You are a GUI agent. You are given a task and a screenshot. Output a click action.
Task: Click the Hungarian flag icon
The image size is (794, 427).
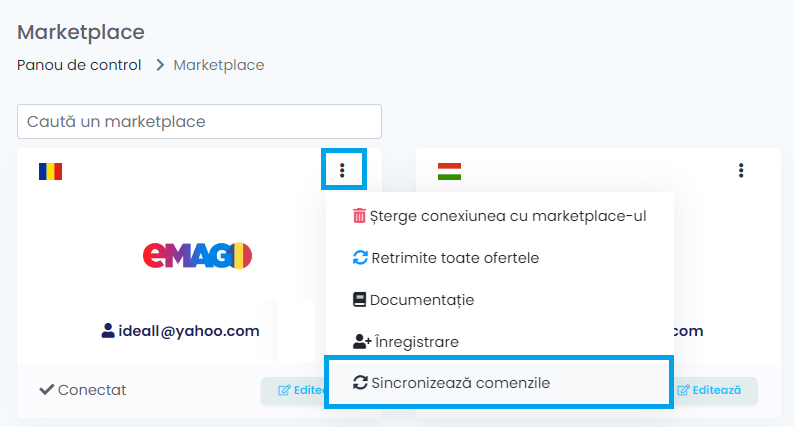[x=449, y=171]
